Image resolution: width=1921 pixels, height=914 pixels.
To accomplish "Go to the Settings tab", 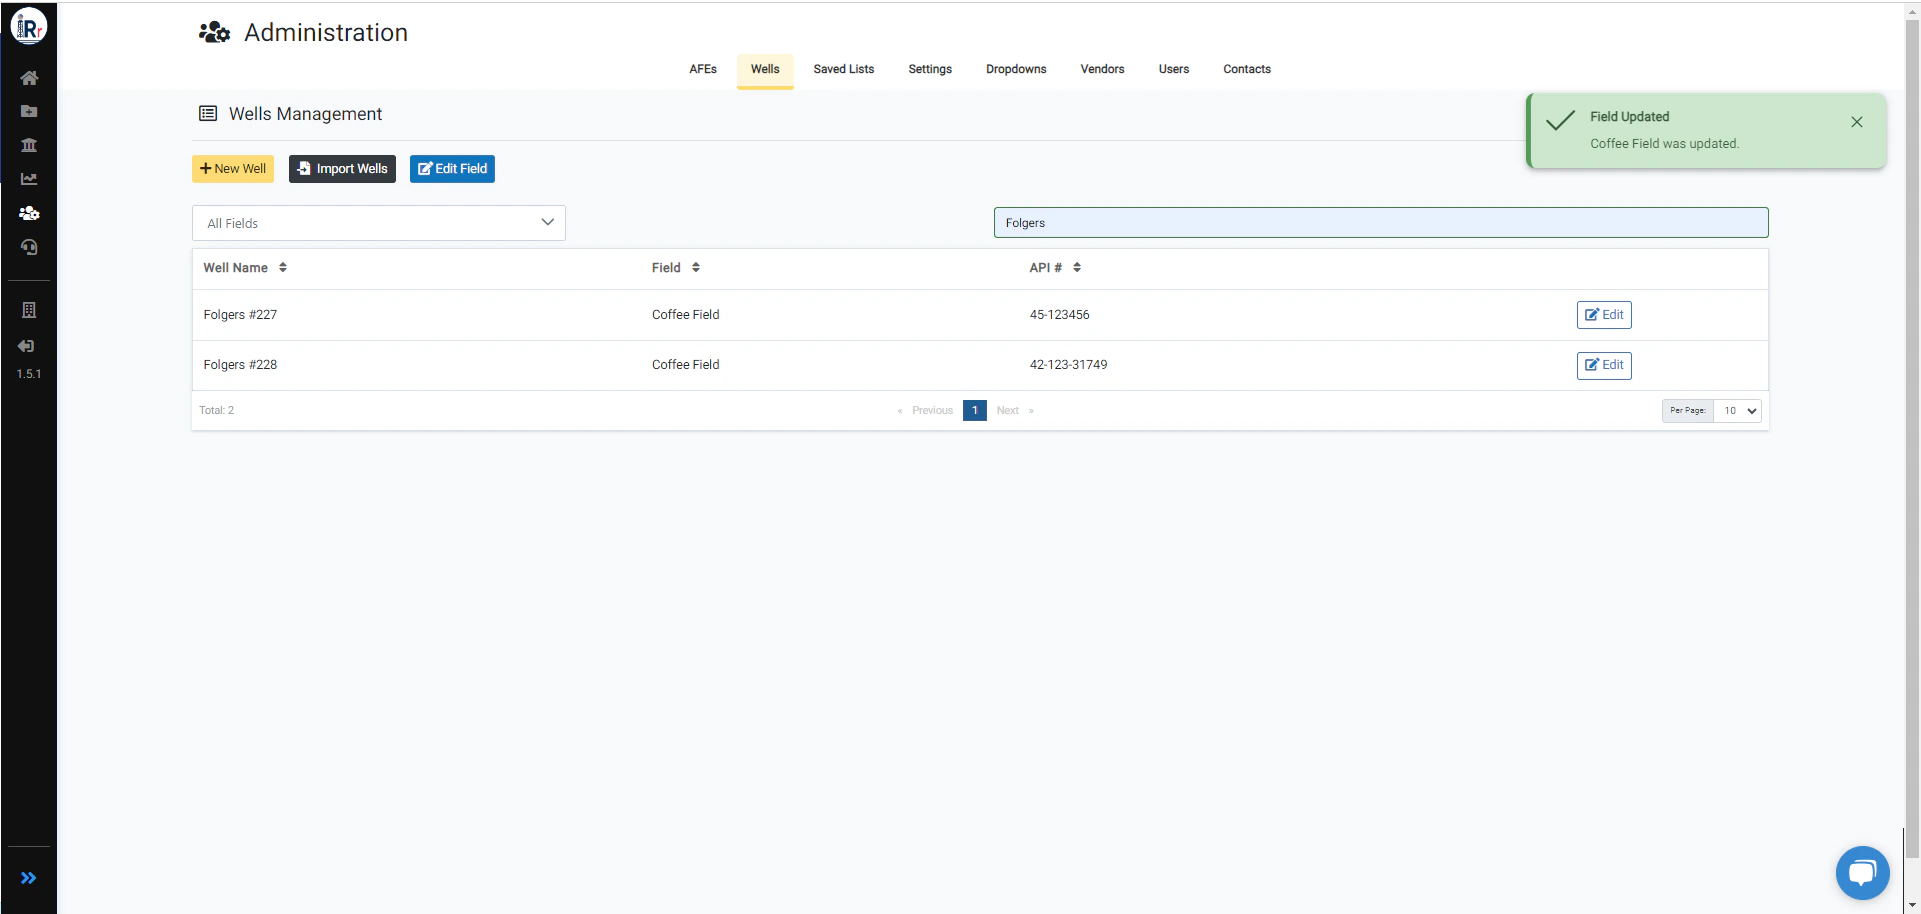I will [x=930, y=69].
